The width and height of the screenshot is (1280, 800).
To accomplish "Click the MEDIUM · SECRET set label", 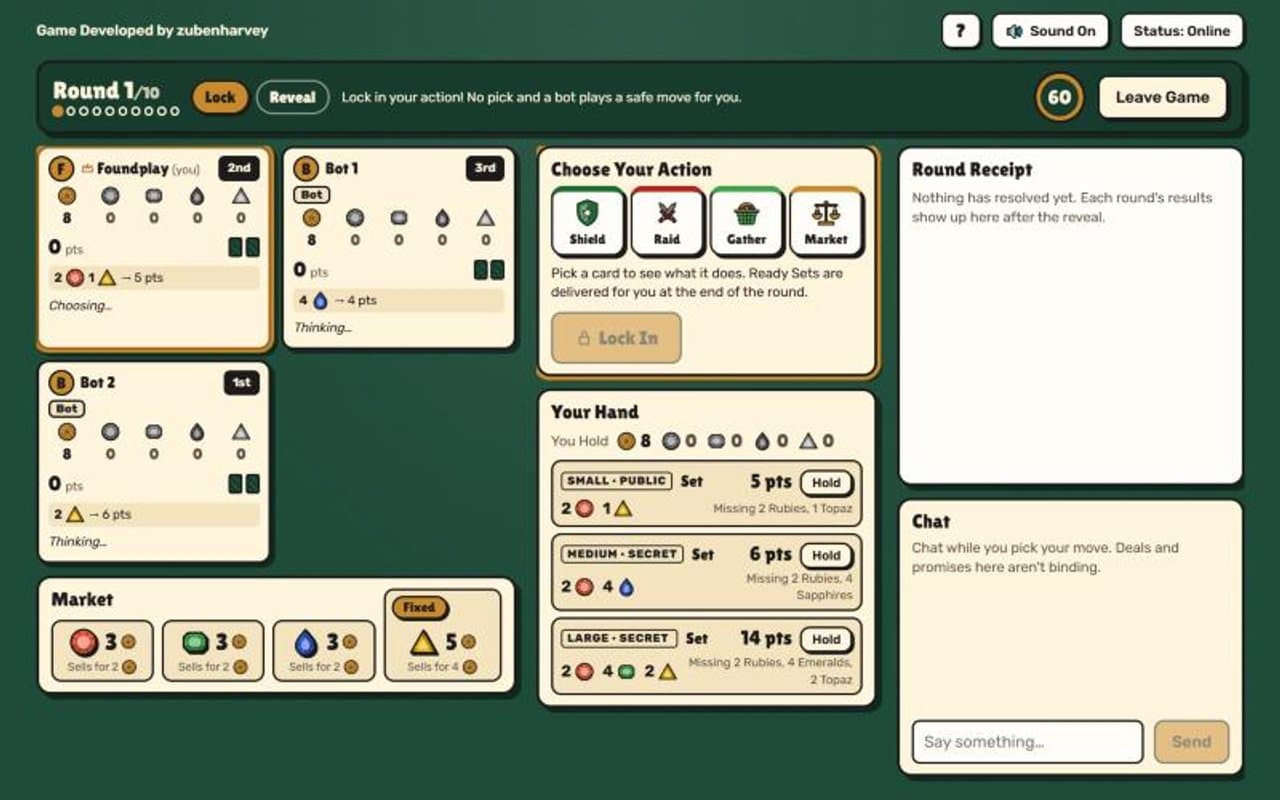I will (622, 554).
